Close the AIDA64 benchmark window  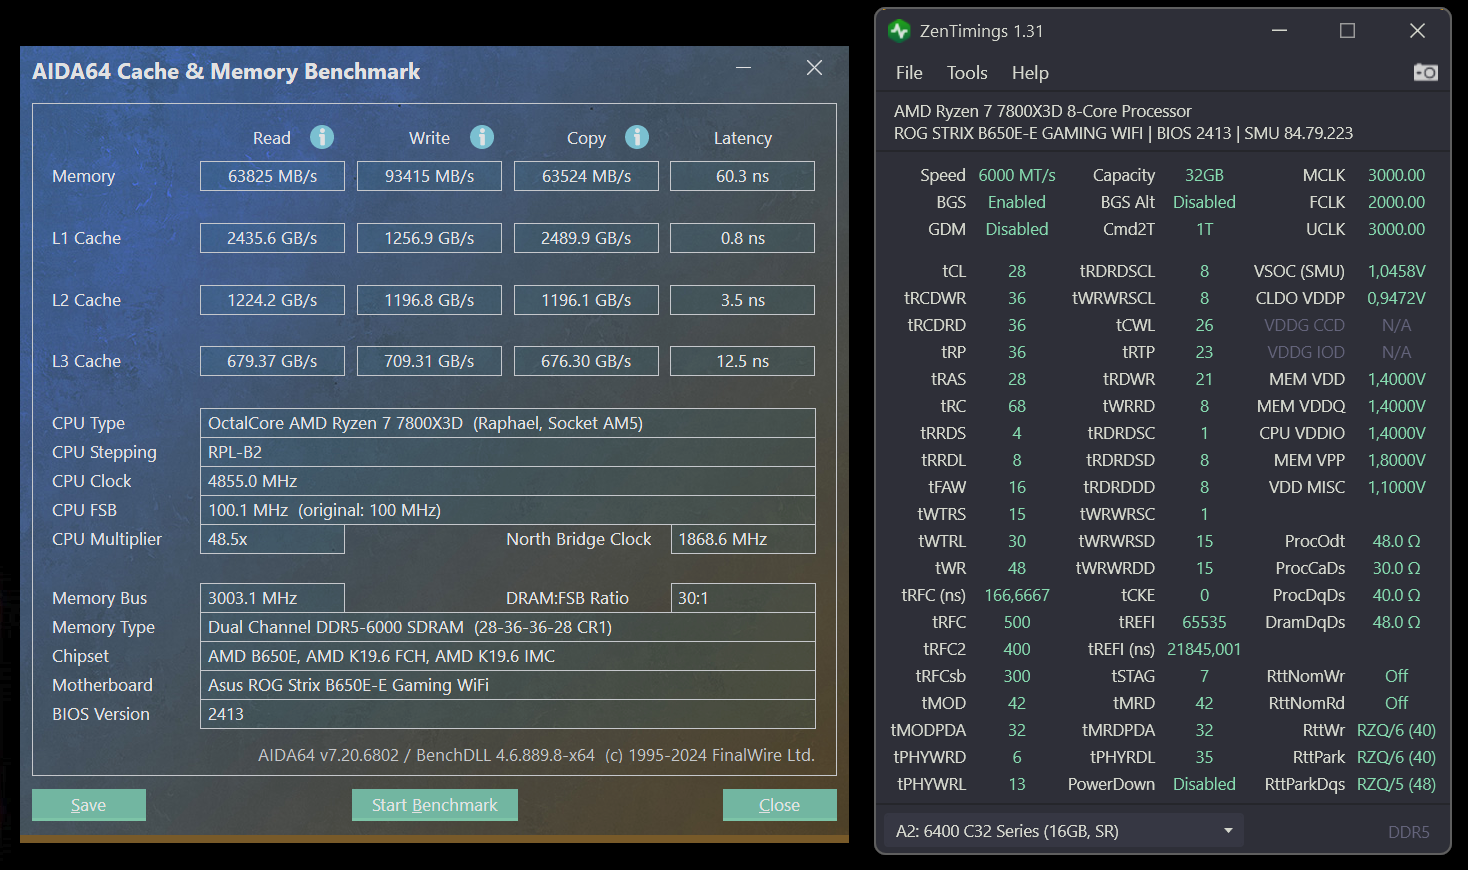[x=814, y=67]
